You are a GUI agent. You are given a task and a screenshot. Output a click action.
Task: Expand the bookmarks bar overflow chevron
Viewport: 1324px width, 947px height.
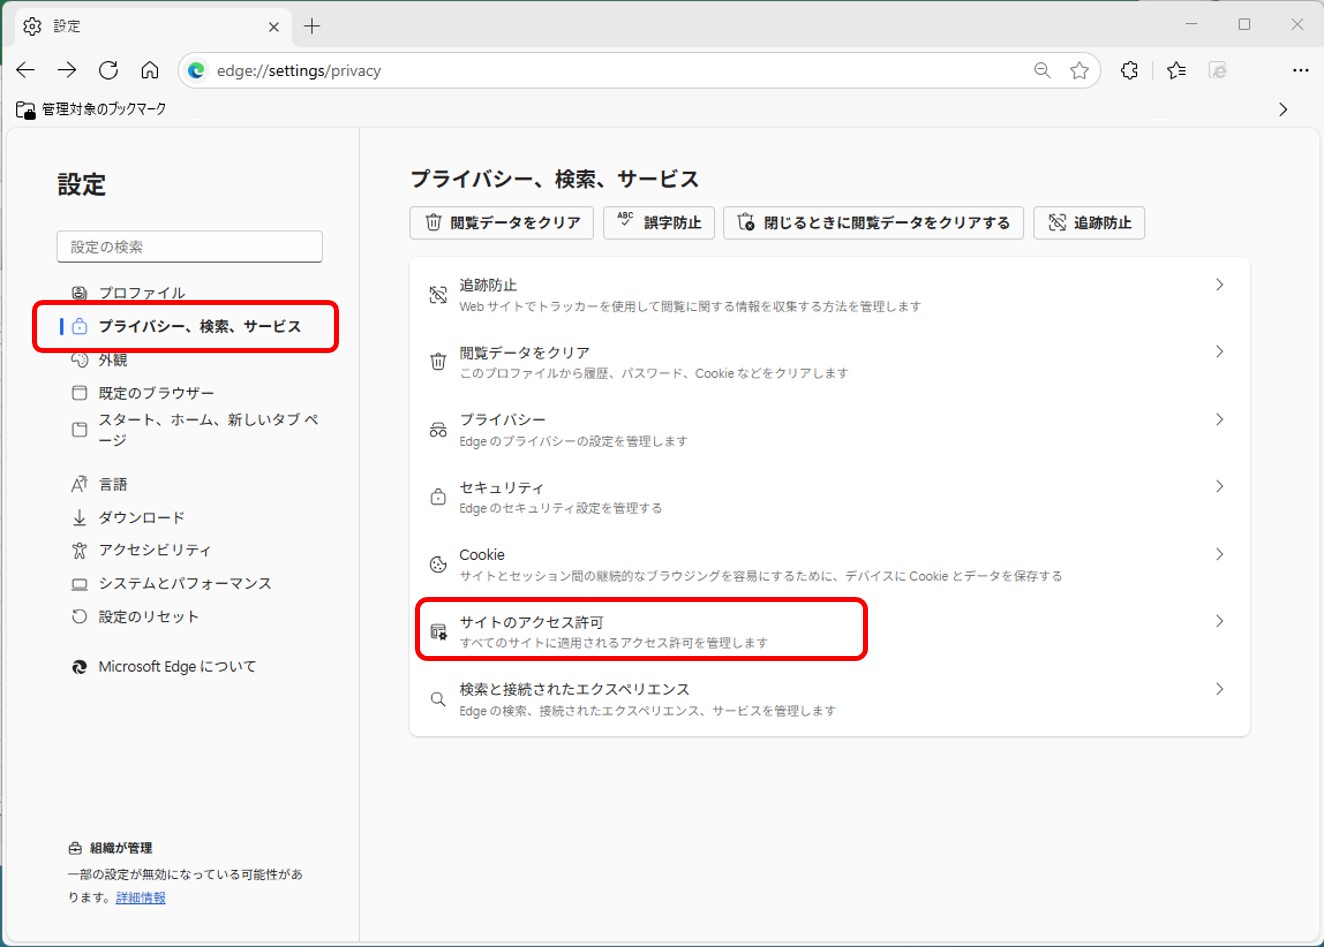tap(1283, 109)
